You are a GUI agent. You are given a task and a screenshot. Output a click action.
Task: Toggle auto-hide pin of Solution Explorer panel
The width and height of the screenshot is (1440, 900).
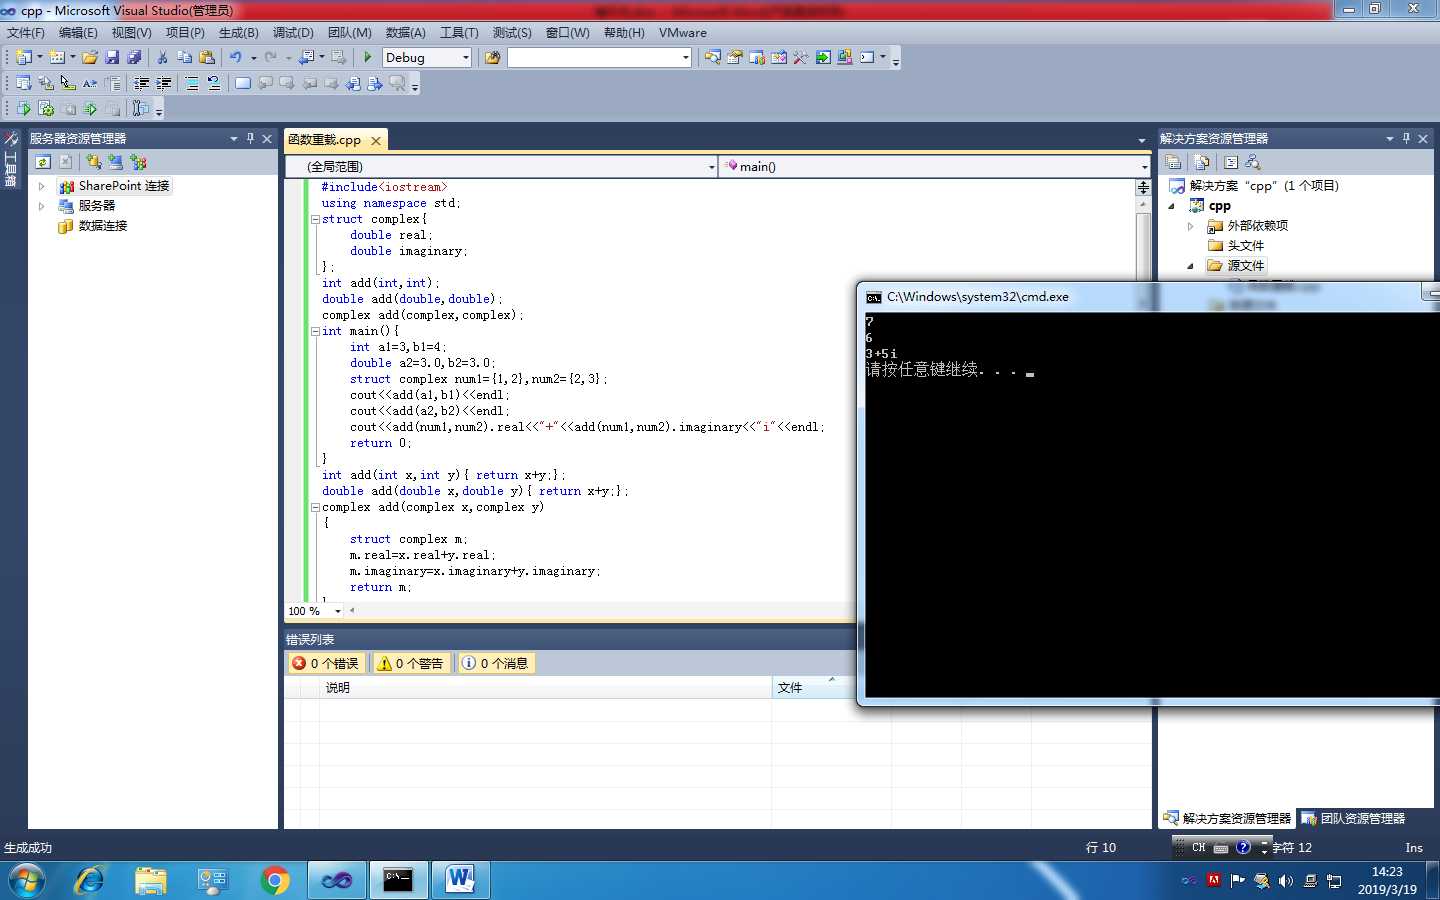point(1406,138)
